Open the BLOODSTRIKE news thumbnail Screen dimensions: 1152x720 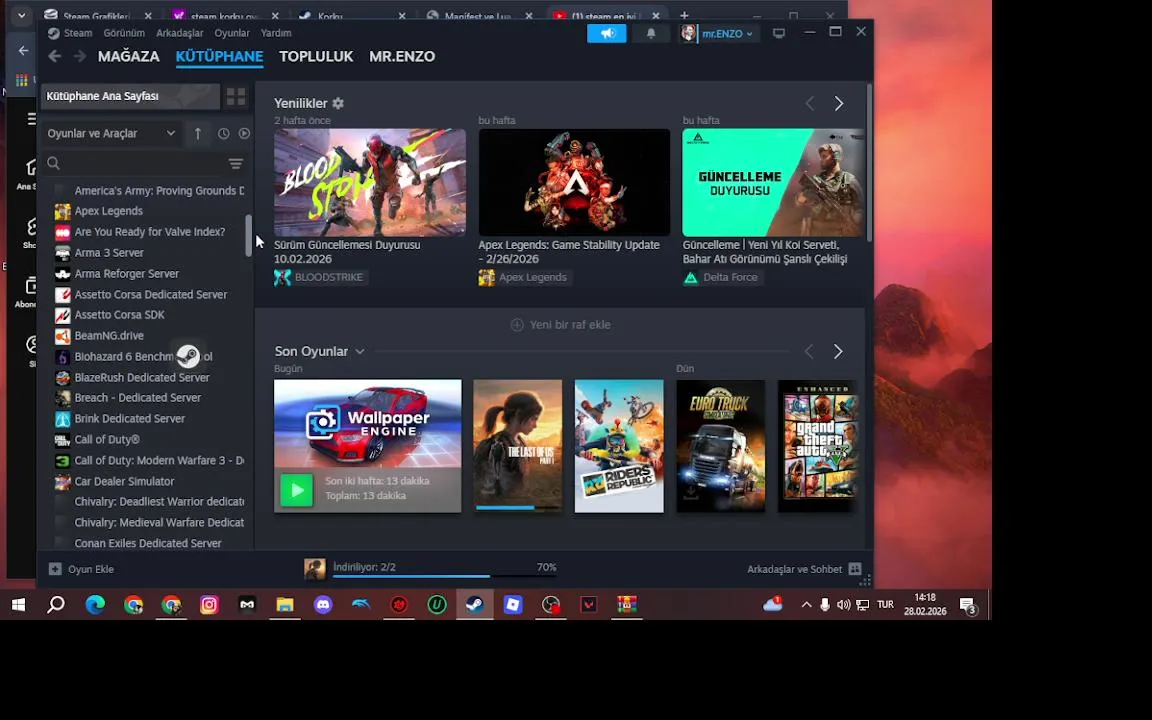point(370,182)
